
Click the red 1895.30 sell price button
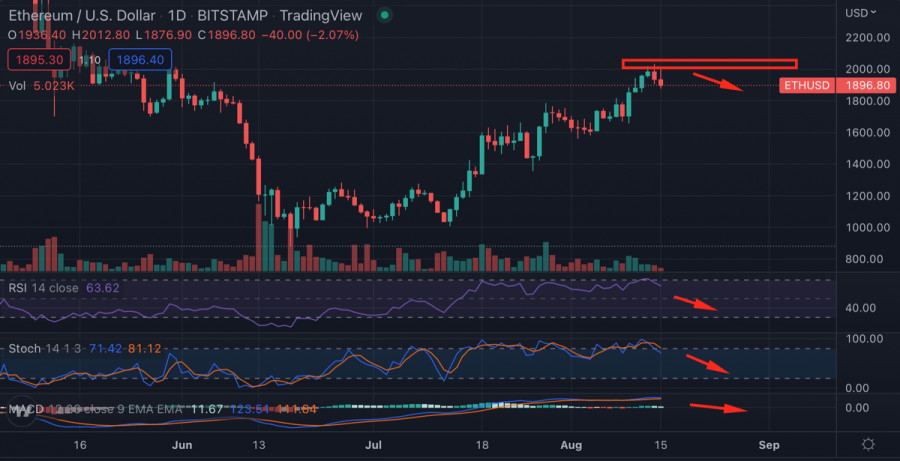click(x=37, y=60)
